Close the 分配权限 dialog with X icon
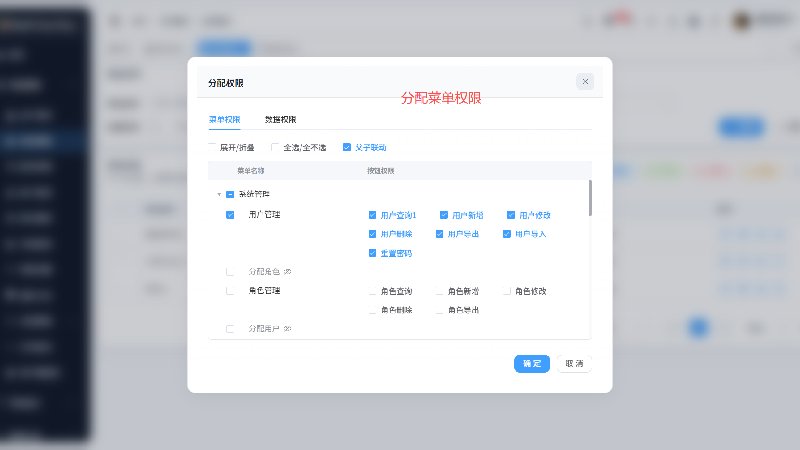The width and height of the screenshot is (800, 450). click(585, 82)
